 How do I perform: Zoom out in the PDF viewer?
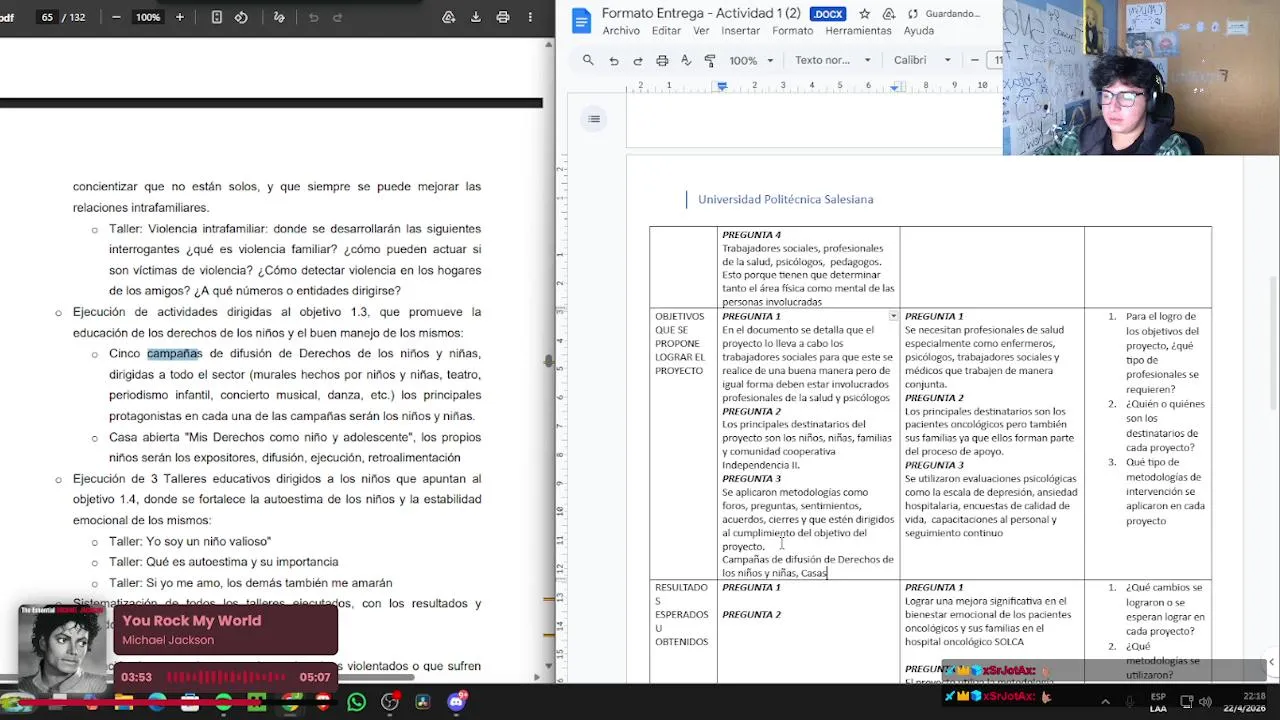click(116, 17)
